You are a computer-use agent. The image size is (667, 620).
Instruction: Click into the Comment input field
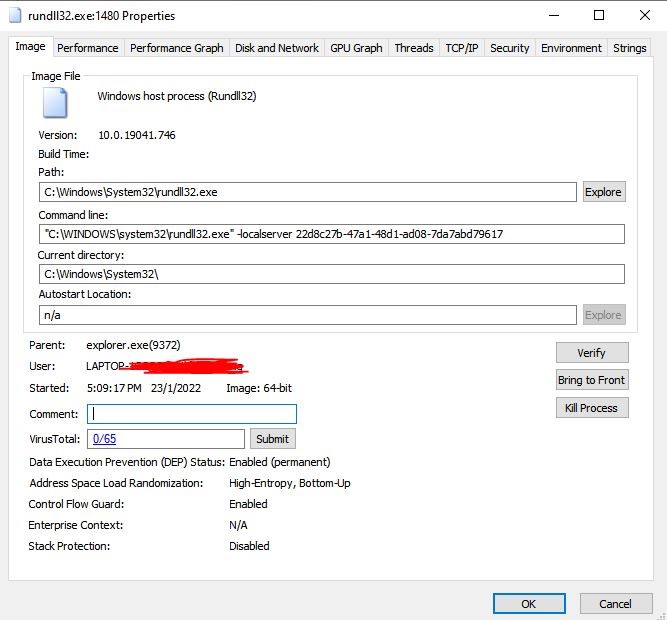click(192, 414)
